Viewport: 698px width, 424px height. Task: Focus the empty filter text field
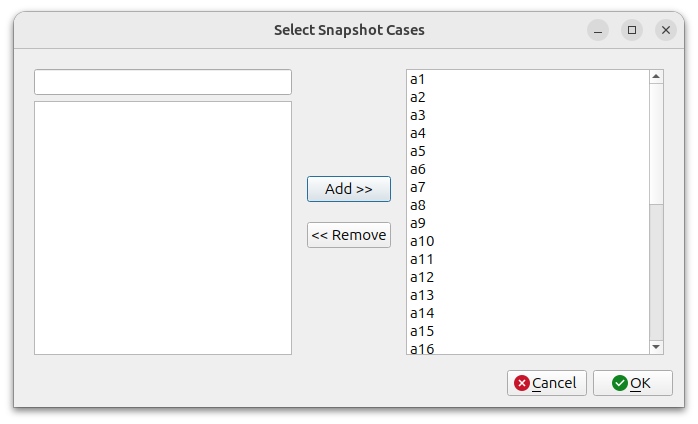pos(163,82)
